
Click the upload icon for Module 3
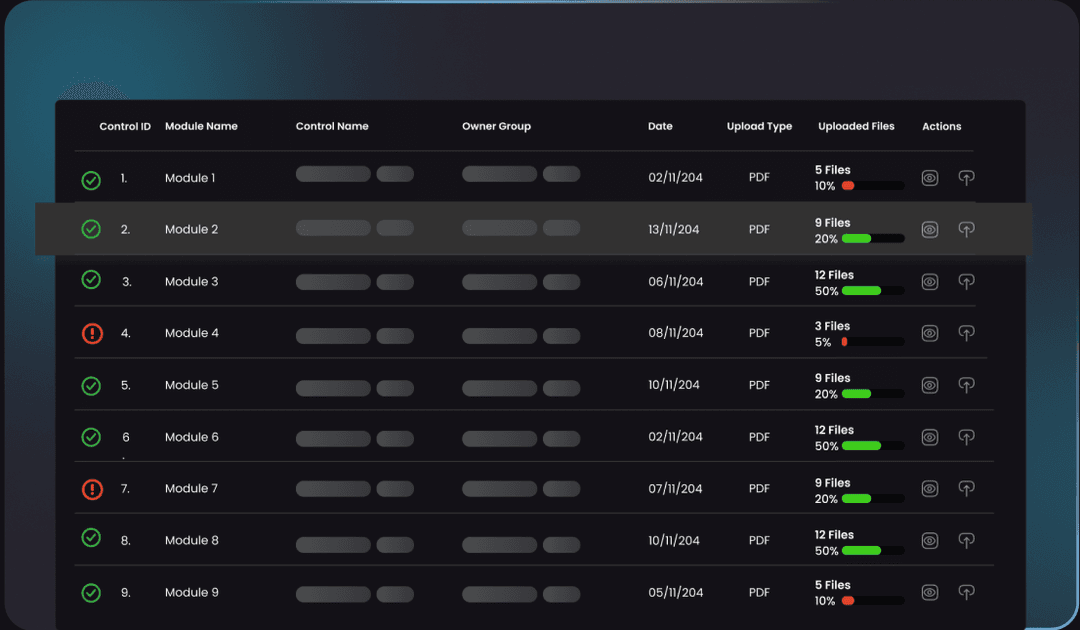click(x=966, y=282)
